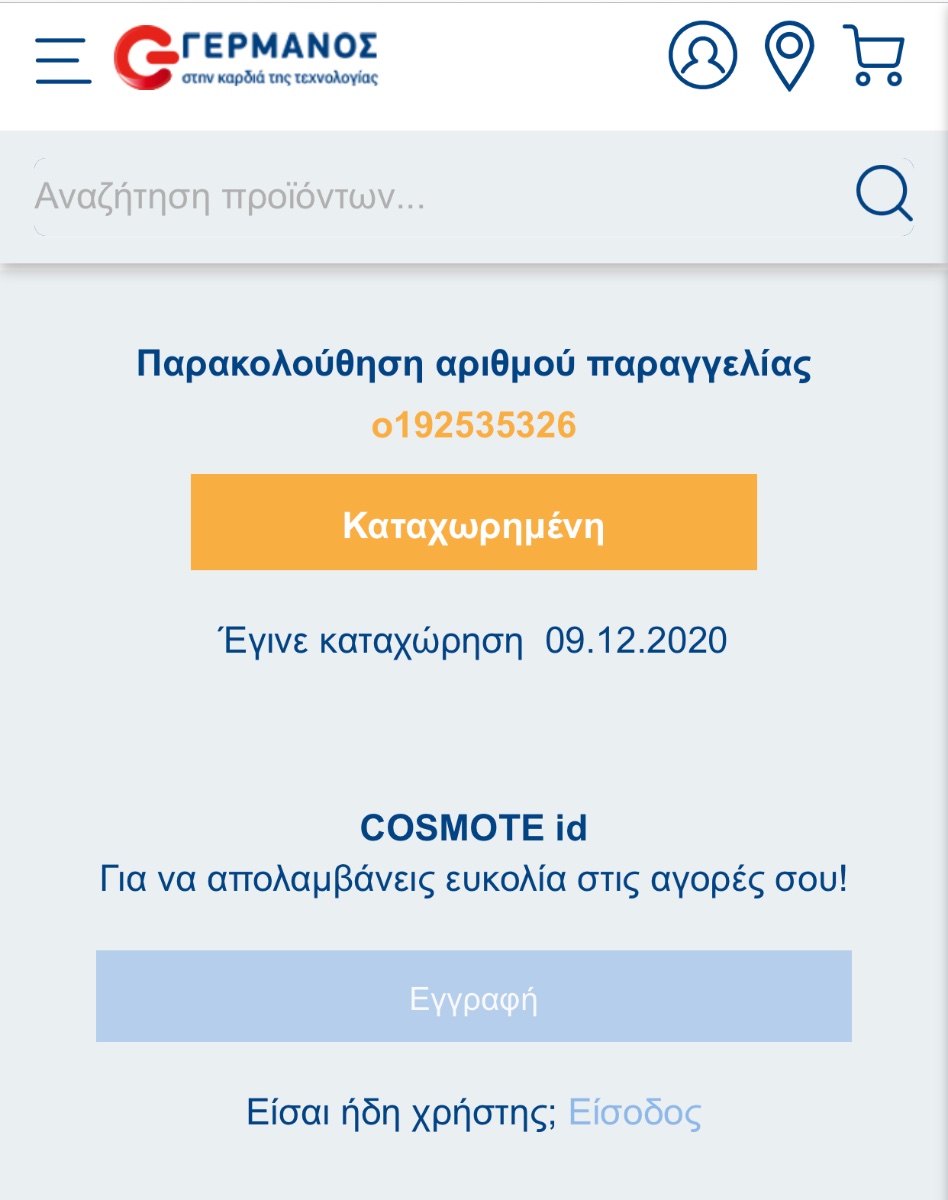This screenshot has height=1200, width=948.
Task: Click the Παρακολούθηση αριθμού παραγγελίας heading
Action: (474, 366)
